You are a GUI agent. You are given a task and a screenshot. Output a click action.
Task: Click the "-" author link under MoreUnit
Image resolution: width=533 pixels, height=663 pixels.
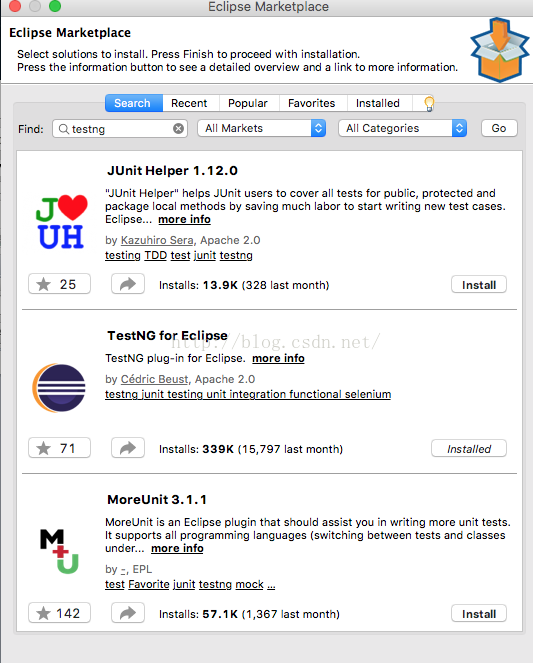point(123,570)
